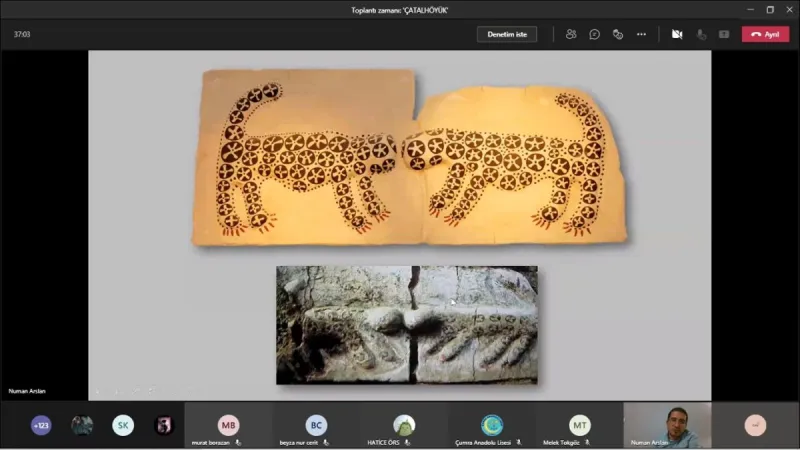Click the share content icon
This screenshot has height=450, width=800.
click(x=724, y=34)
